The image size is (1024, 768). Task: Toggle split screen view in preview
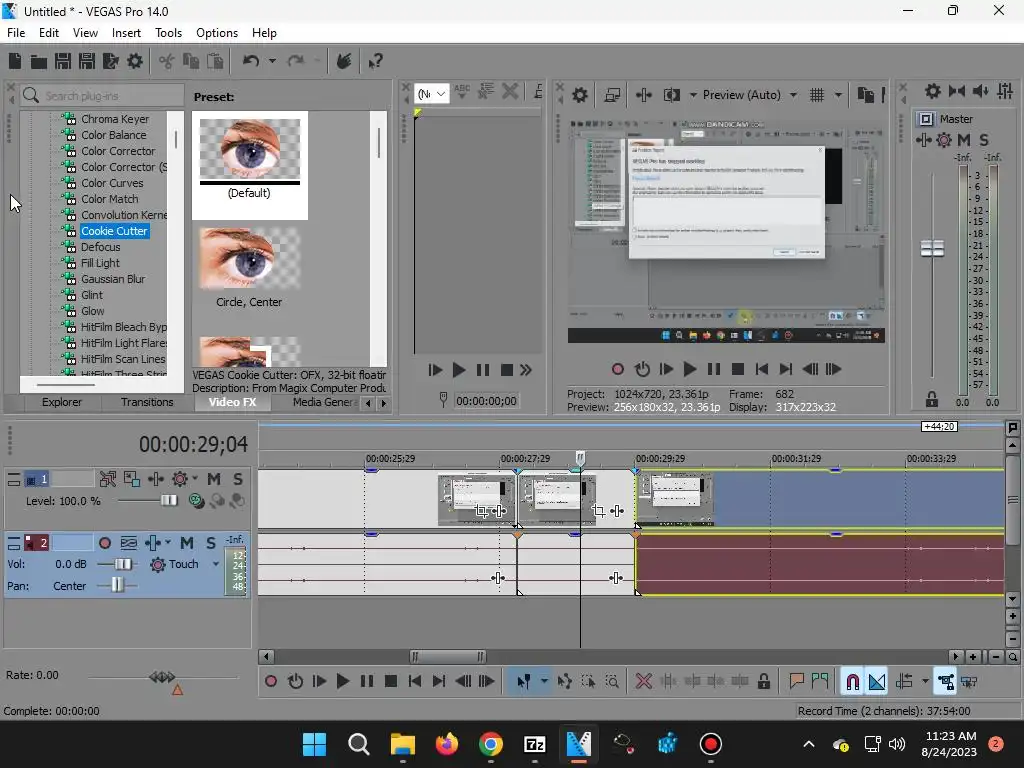(671, 95)
